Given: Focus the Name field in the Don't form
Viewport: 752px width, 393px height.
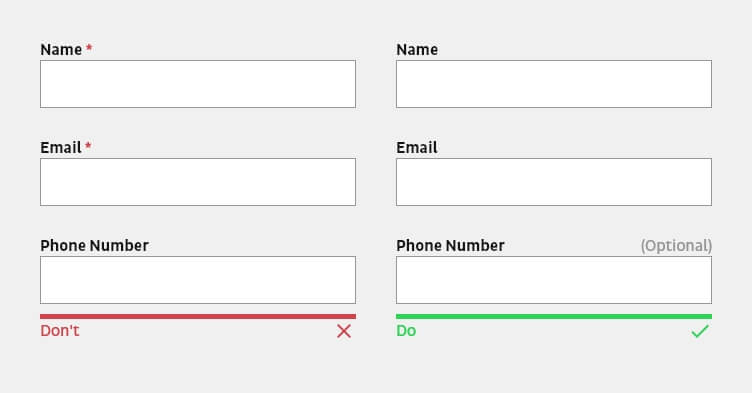Looking at the screenshot, I should tap(198, 84).
